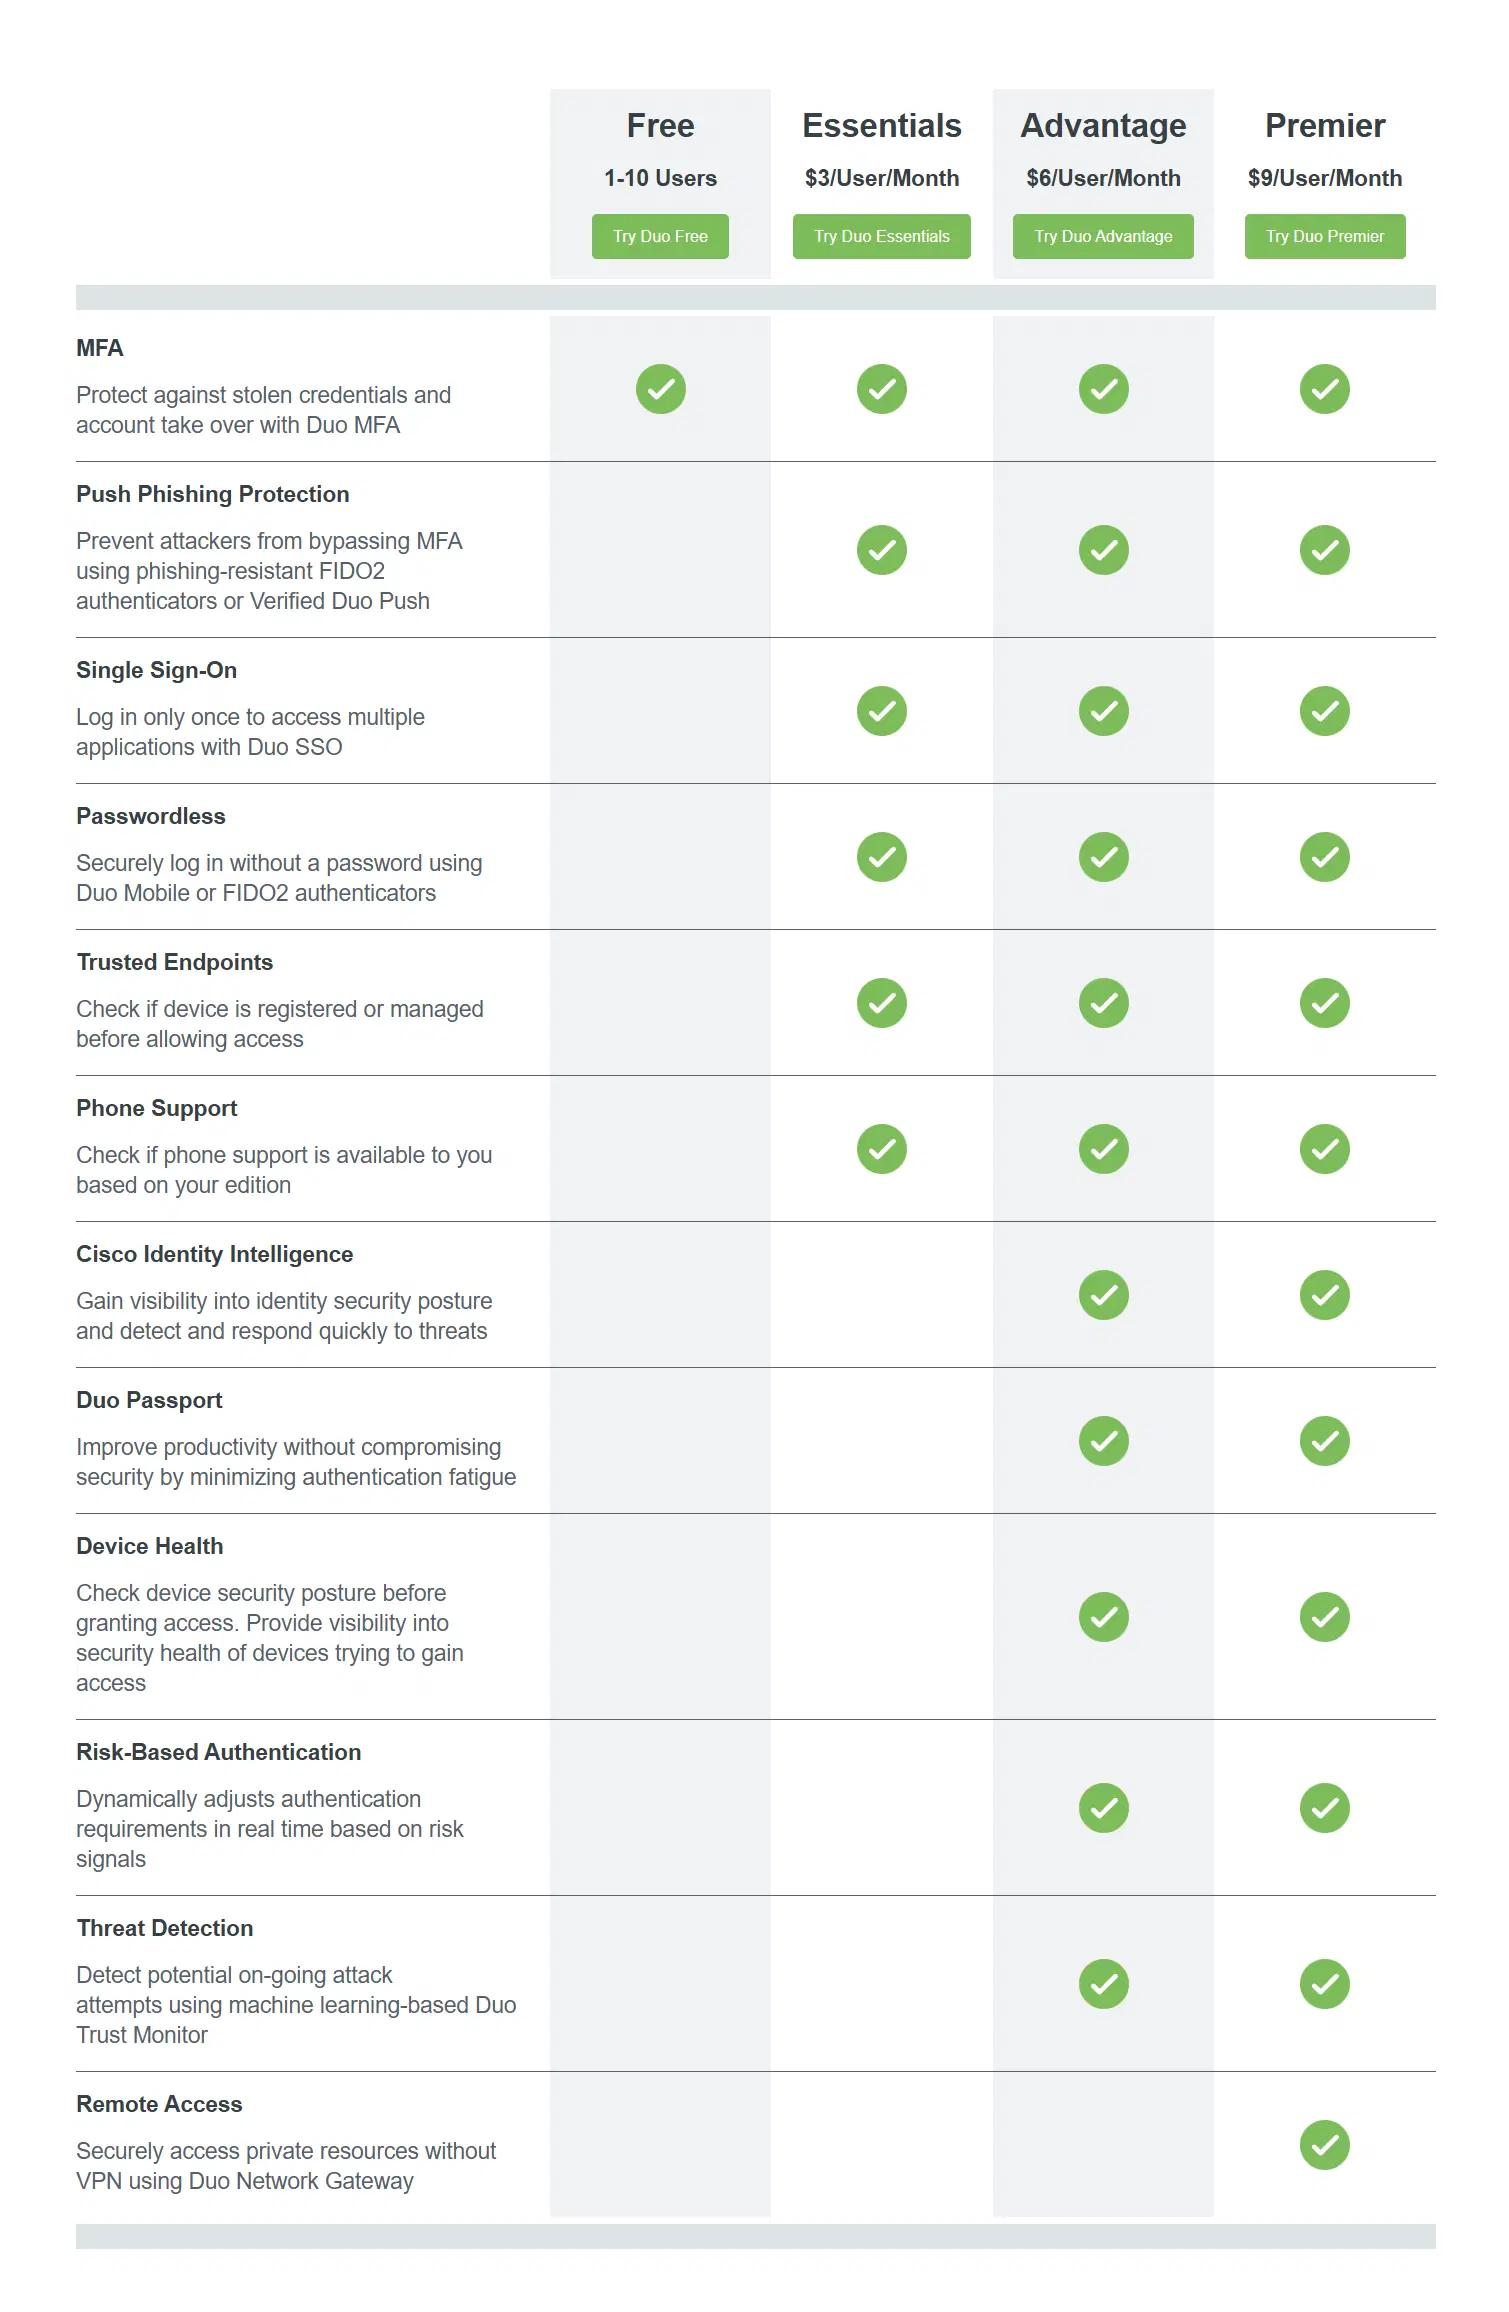Click Phone Support checkmark under Advantage
This screenshot has width=1509, height=2312.
point(1104,1149)
